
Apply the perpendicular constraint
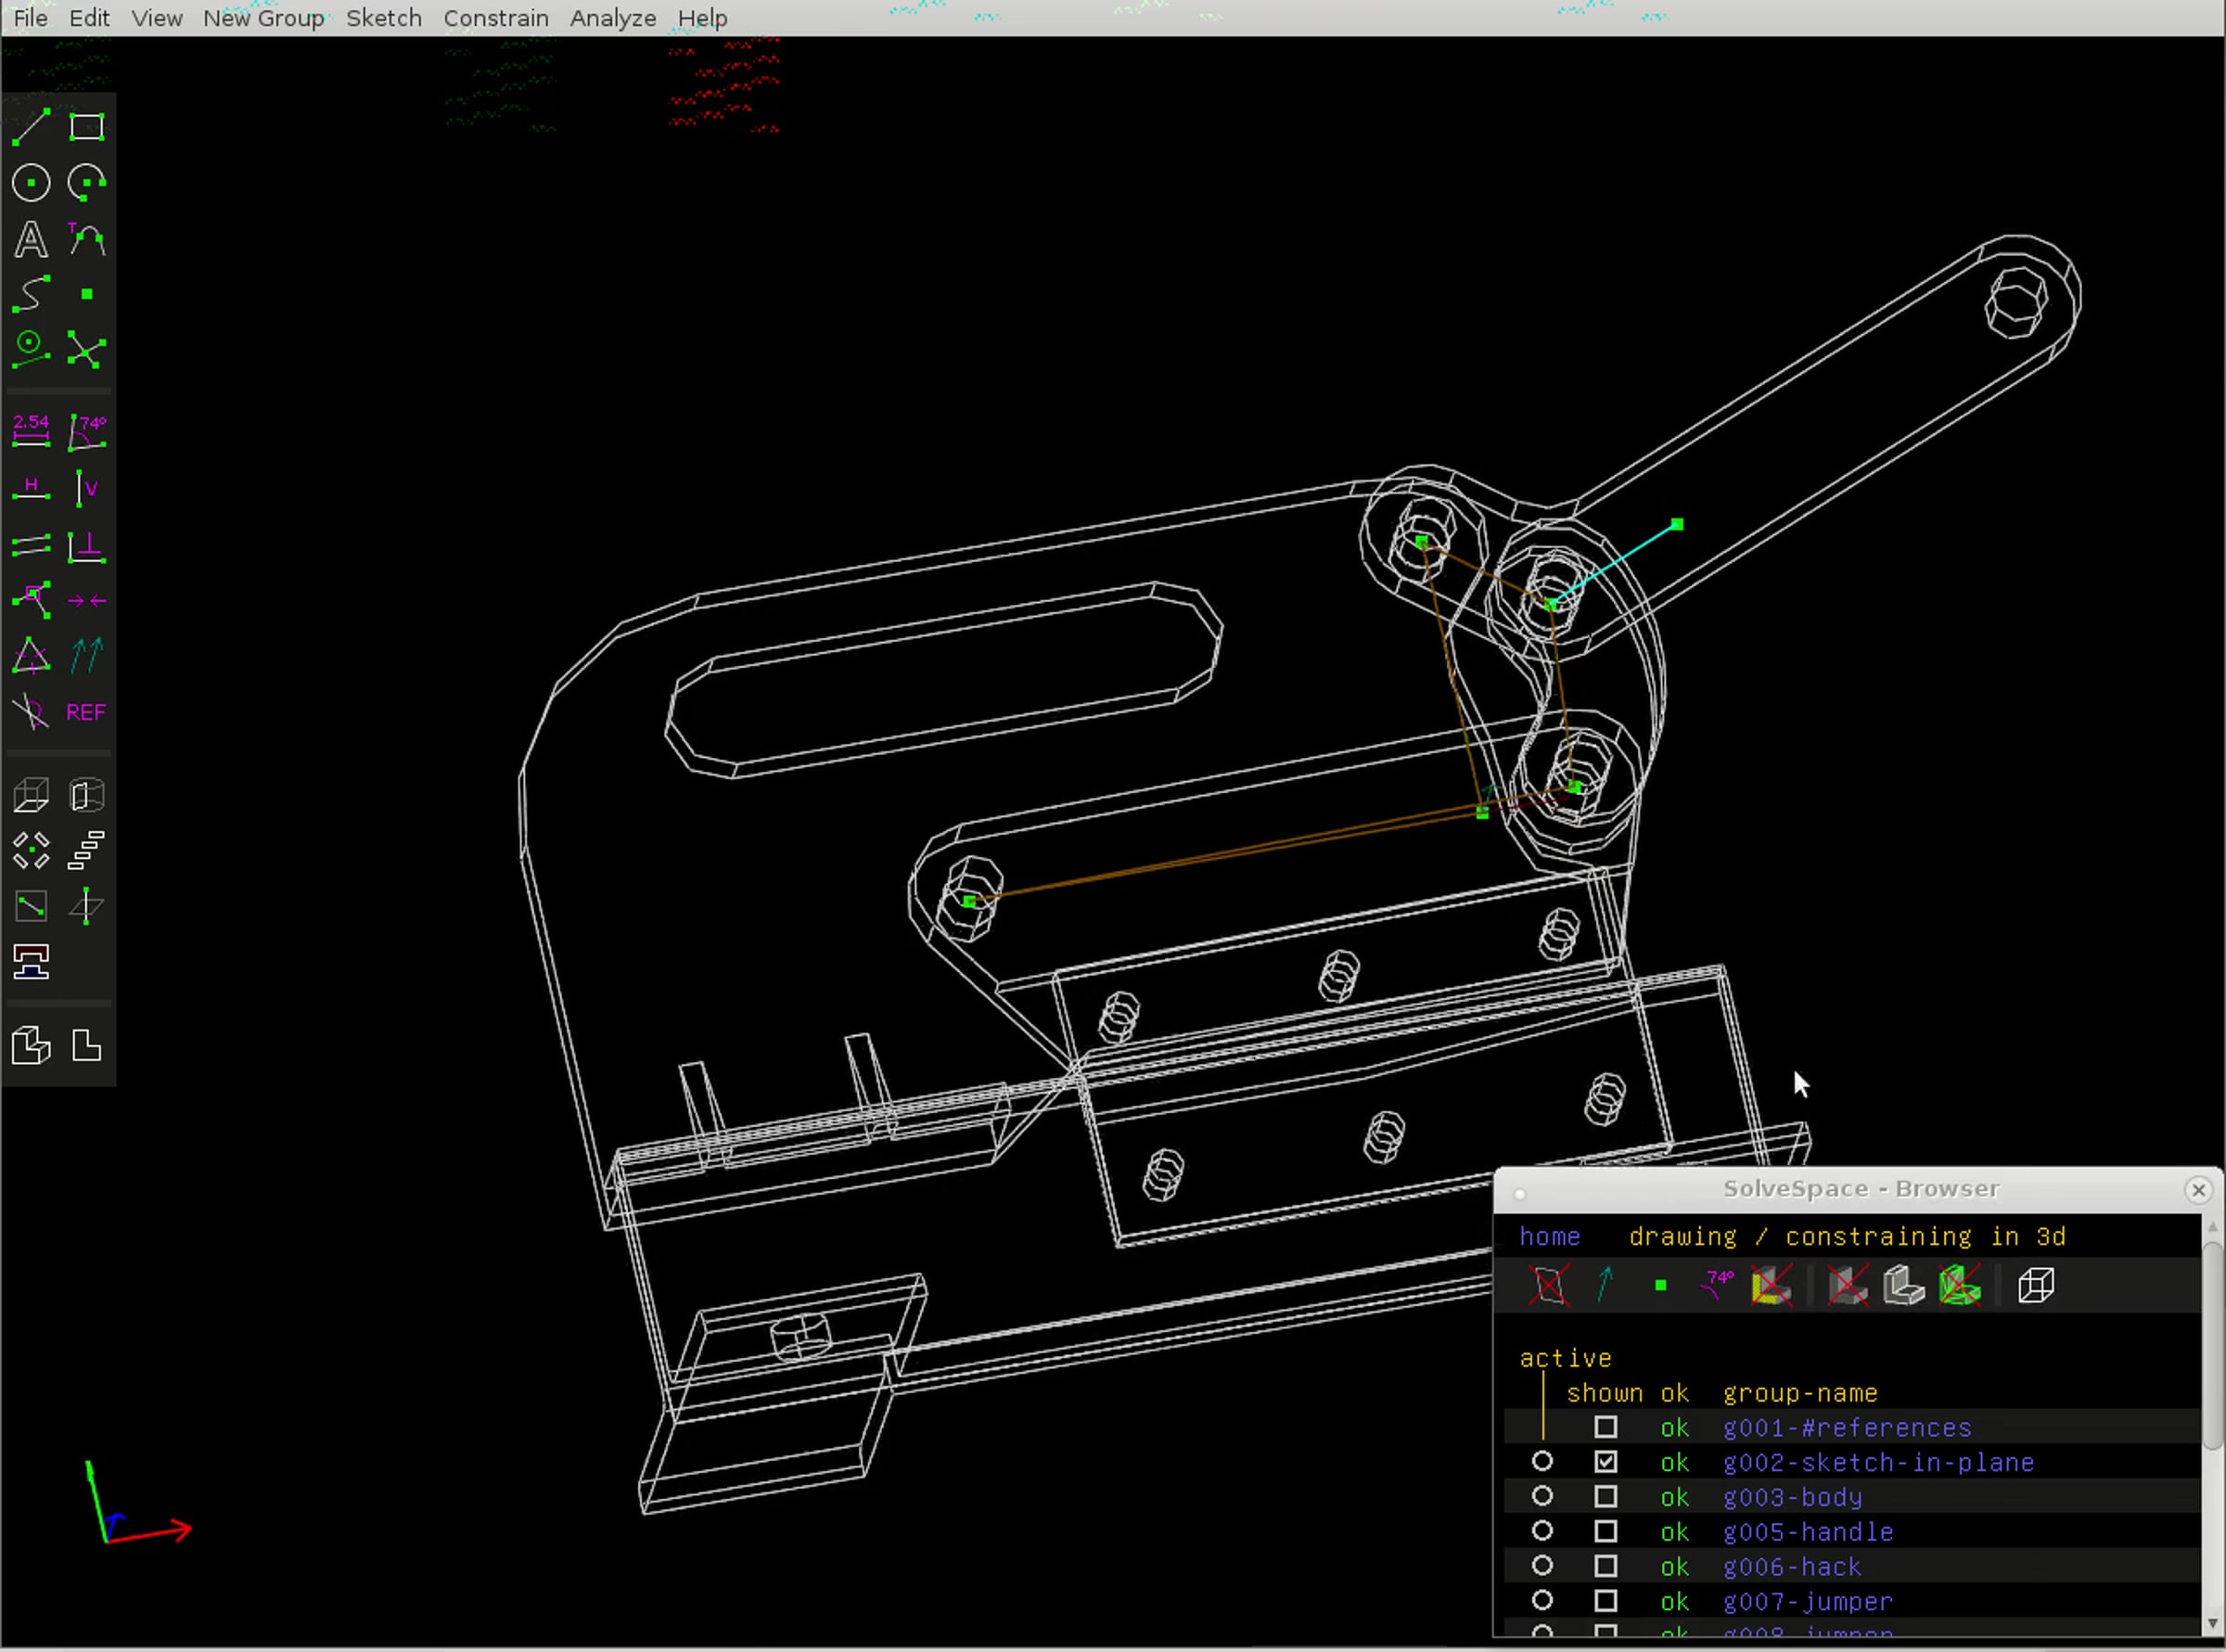click(x=87, y=545)
